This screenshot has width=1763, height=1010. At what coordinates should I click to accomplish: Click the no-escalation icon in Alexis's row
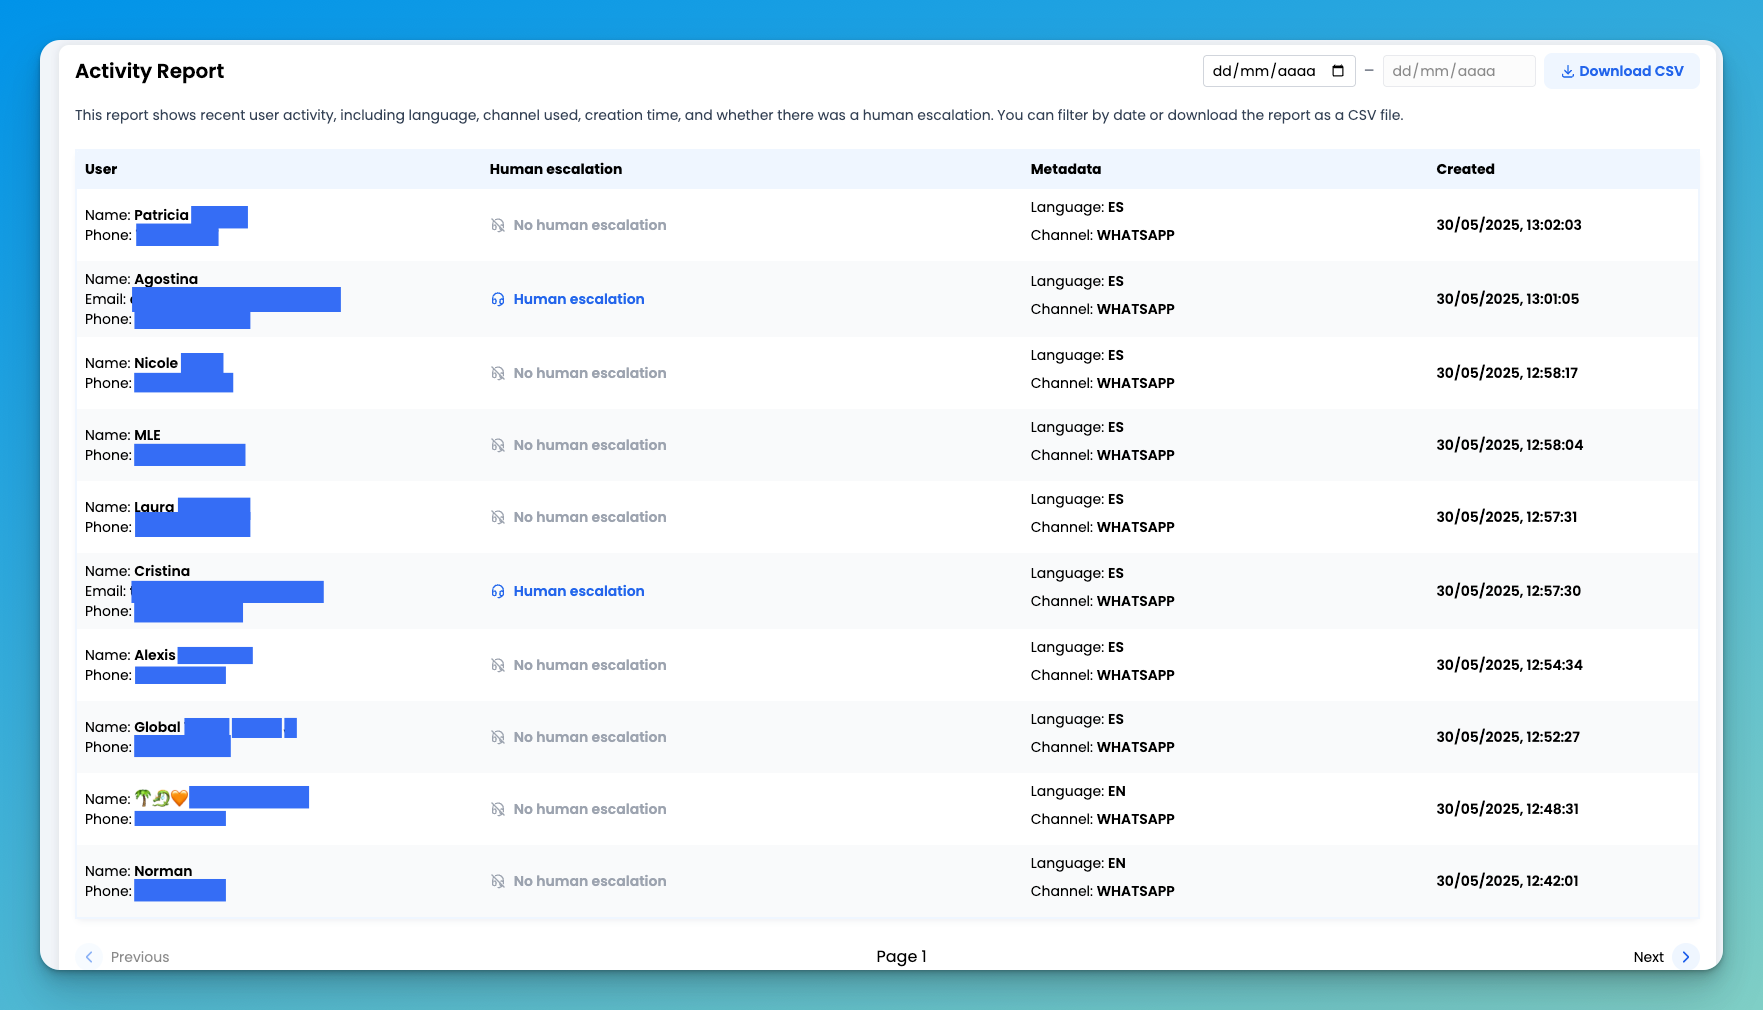(x=498, y=665)
